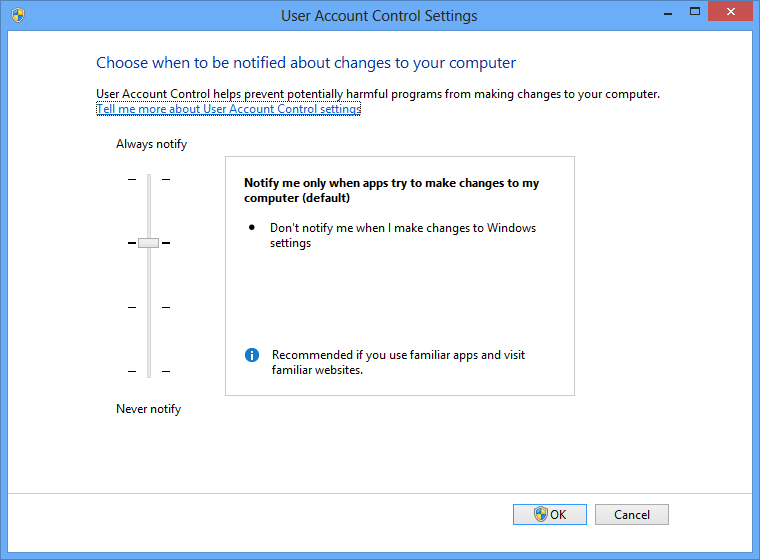This screenshot has width=760, height=560.
Task: Click the 'Don't notify me when I make changes' bullet
Action: tap(403, 235)
